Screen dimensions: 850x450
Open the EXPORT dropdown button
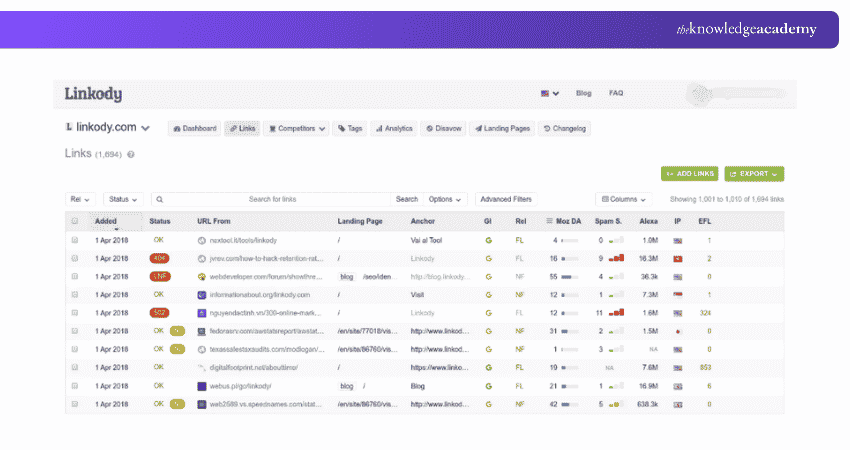pos(754,173)
